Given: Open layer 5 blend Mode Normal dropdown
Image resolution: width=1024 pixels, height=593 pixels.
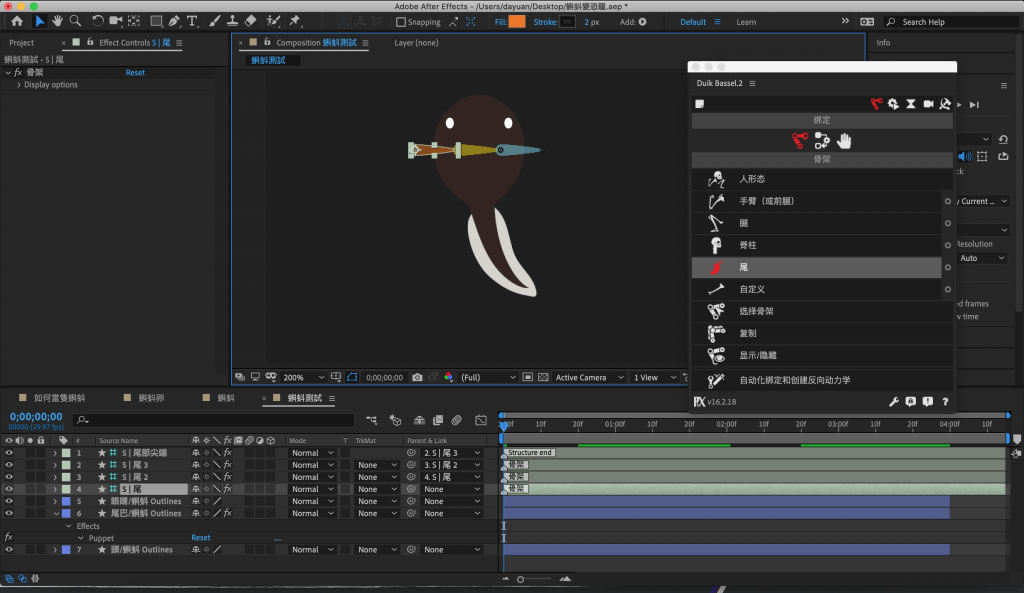Looking at the screenshot, I should pos(312,501).
